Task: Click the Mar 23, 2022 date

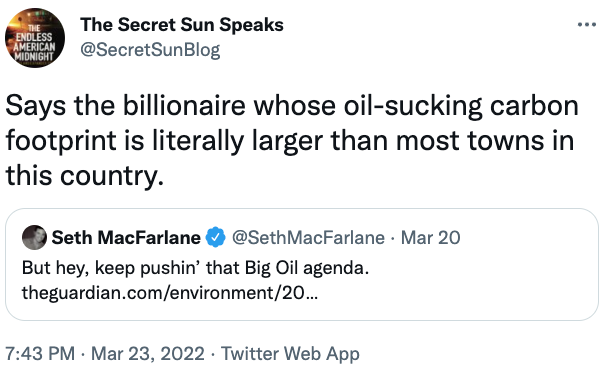Action: [x=148, y=353]
